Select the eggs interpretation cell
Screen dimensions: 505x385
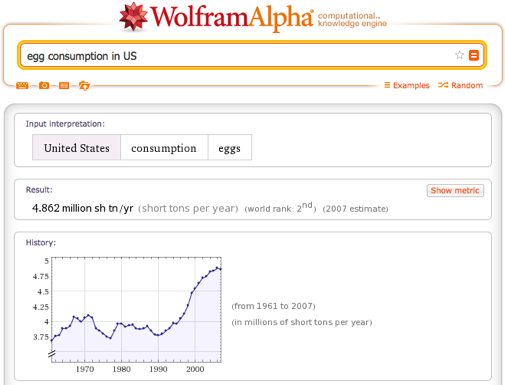coord(230,147)
